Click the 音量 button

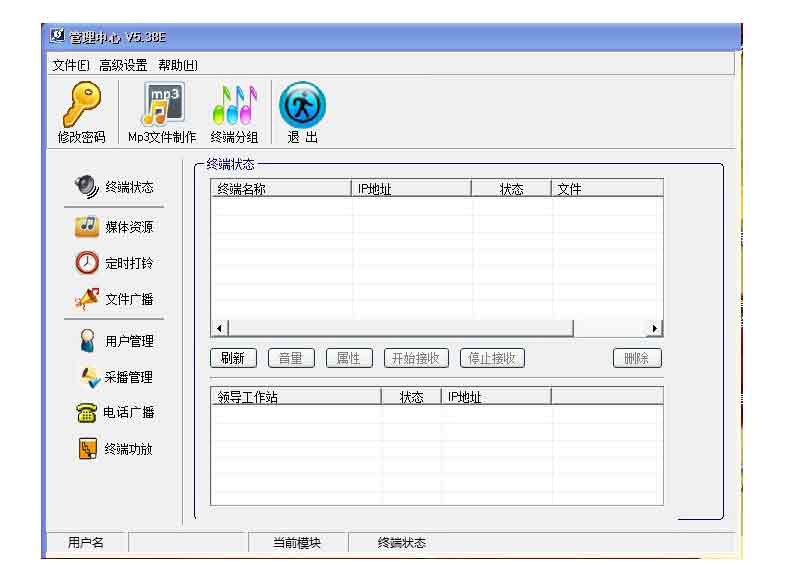click(x=291, y=358)
